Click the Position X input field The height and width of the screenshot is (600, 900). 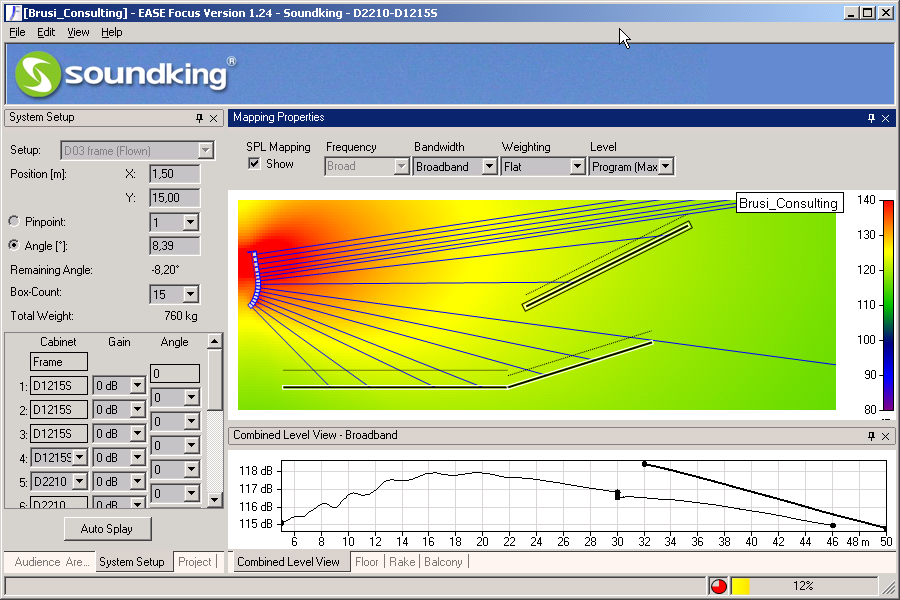174,174
